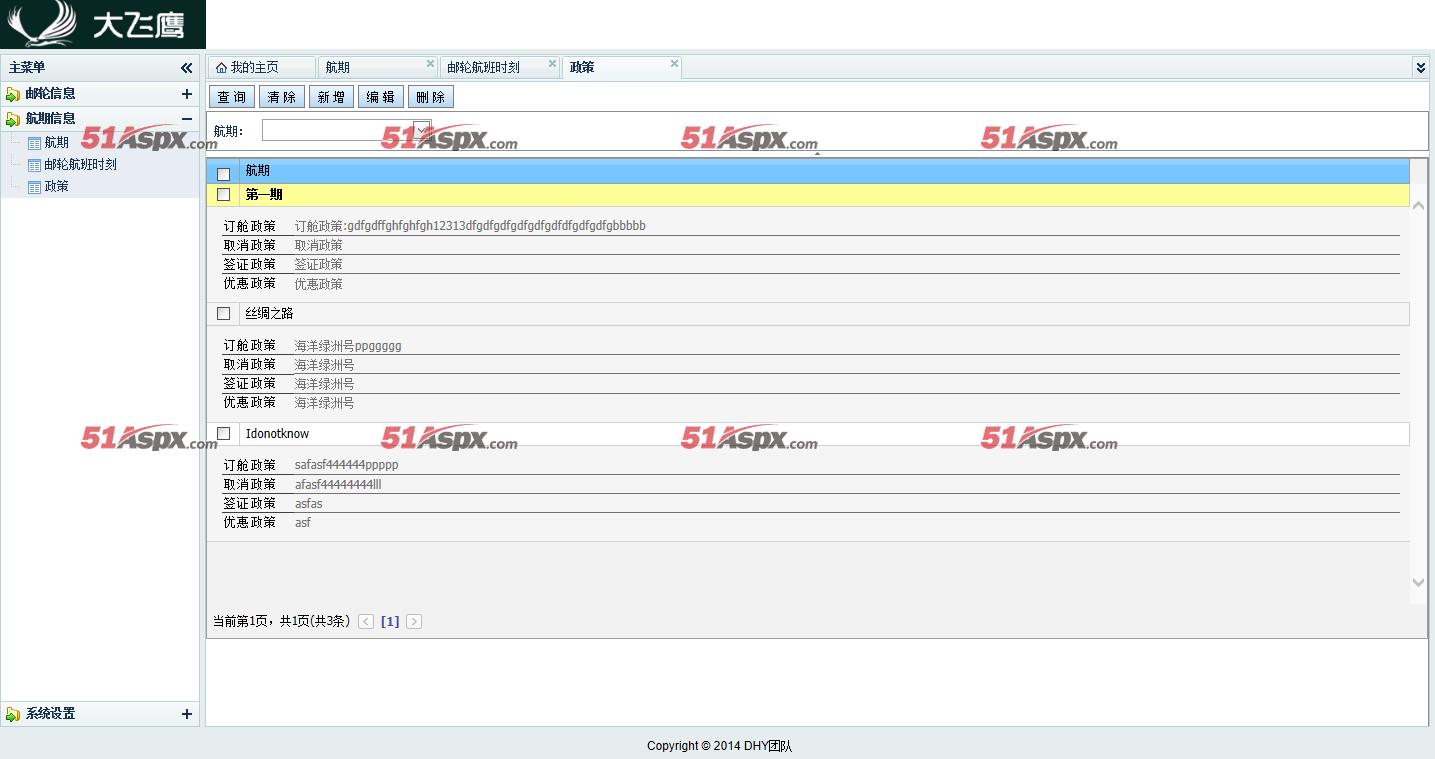Collapse the 航期信息 section minus icon
Viewport: 1435px width, 759px height.
(x=186, y=118)
